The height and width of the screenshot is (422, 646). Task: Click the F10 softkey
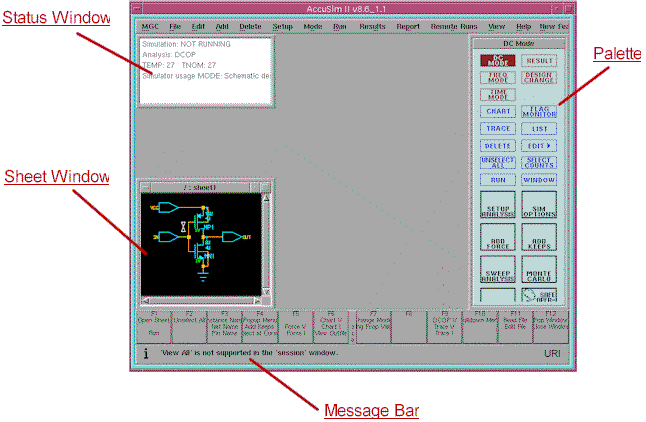(480, 326)
